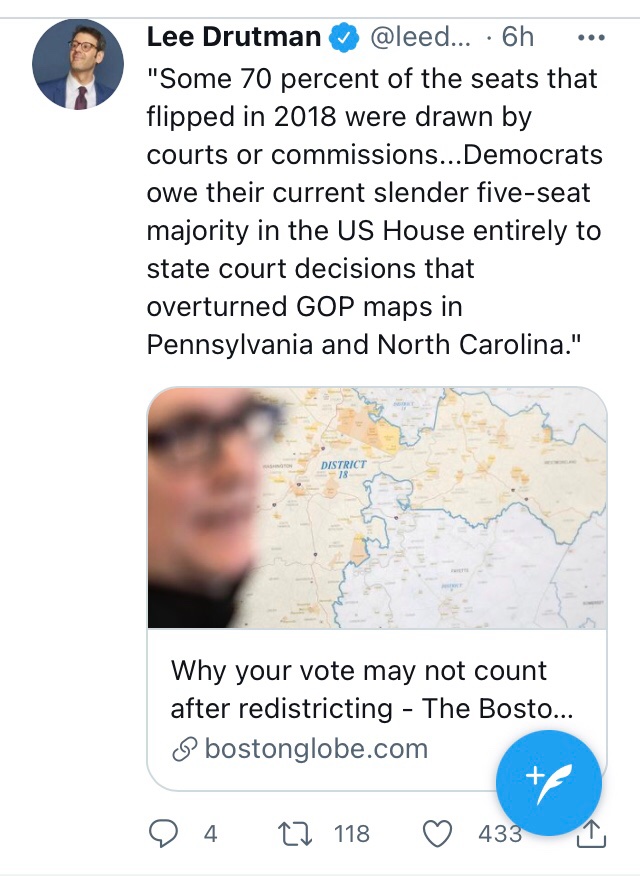Image resolution: width=640 pixels, height=880 pixels.
Task: Click the reply count of 4
Action: point(210,833)
